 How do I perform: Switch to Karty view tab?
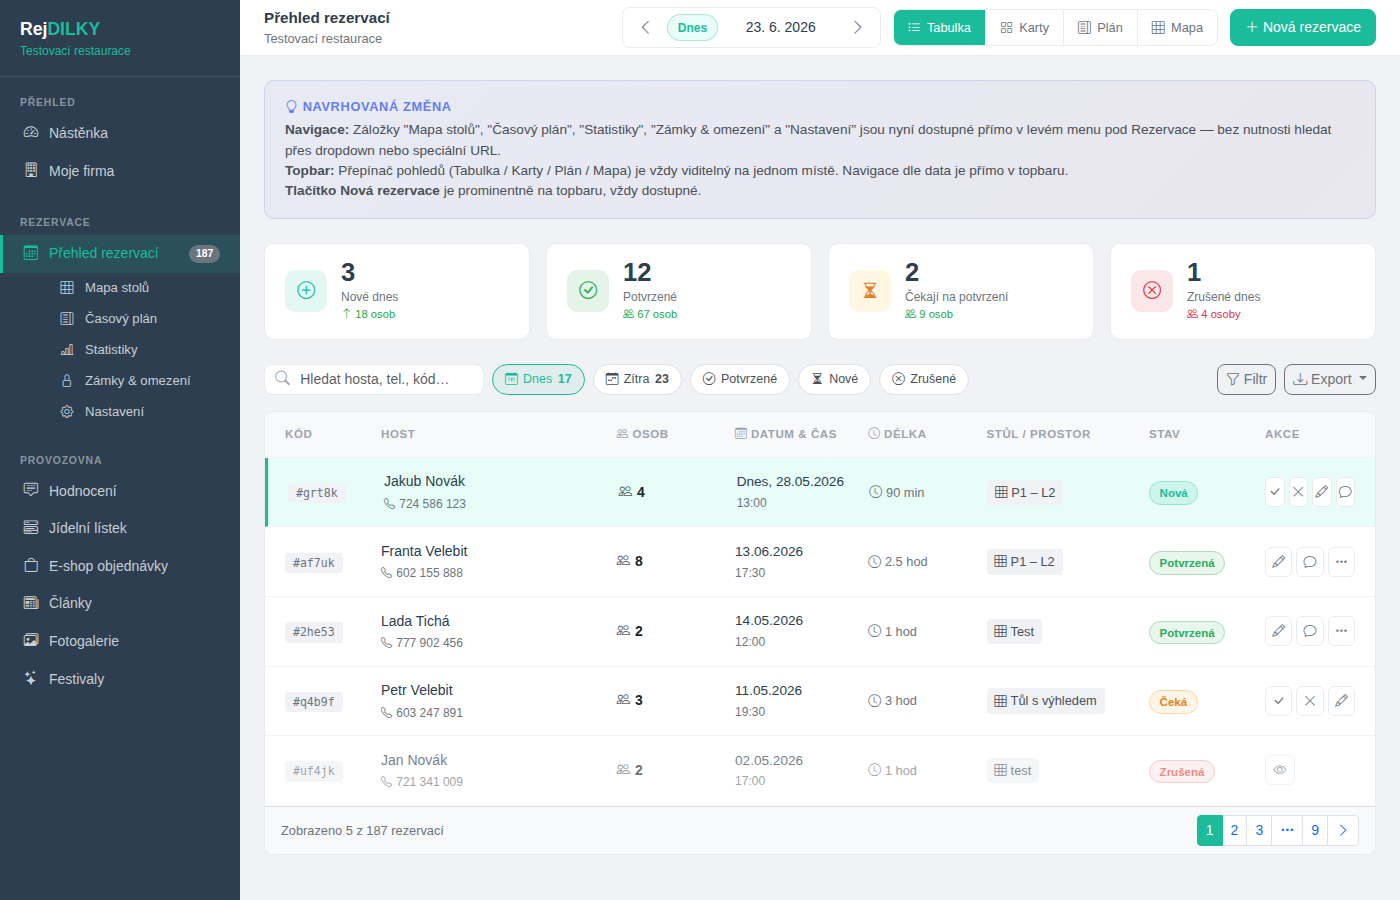(x=1025, y=28)
